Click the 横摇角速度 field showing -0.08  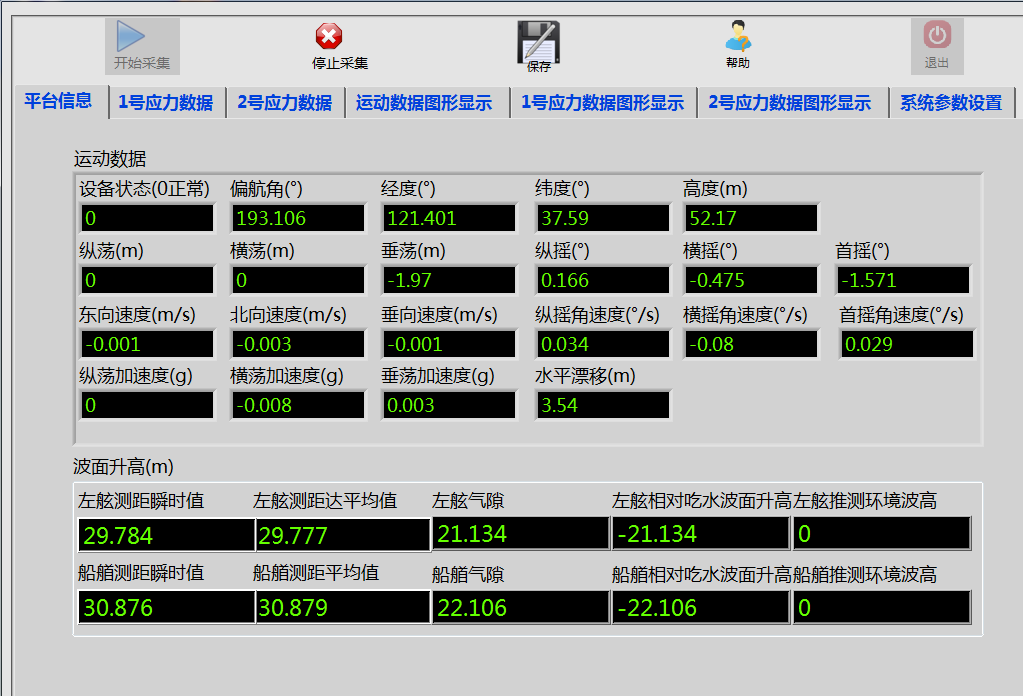click(751, 344)
